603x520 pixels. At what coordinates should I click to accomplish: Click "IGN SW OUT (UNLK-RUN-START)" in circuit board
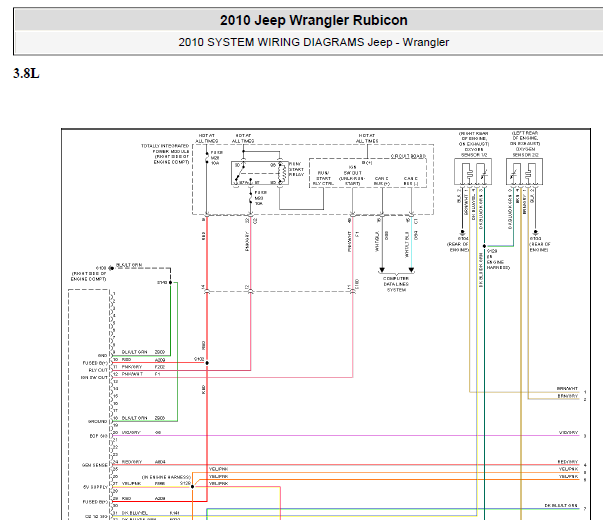352,175
